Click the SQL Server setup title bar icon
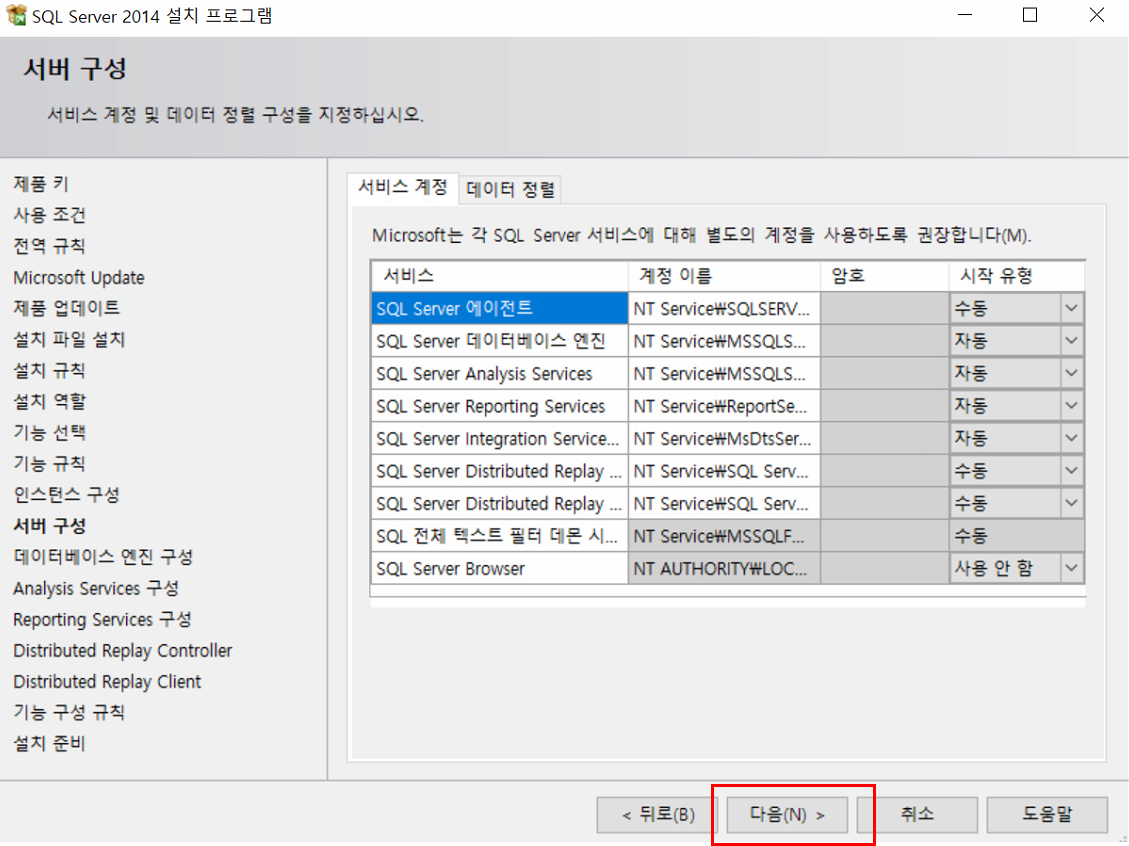The height and width of the screenshot is (846, 1129). 16,14
